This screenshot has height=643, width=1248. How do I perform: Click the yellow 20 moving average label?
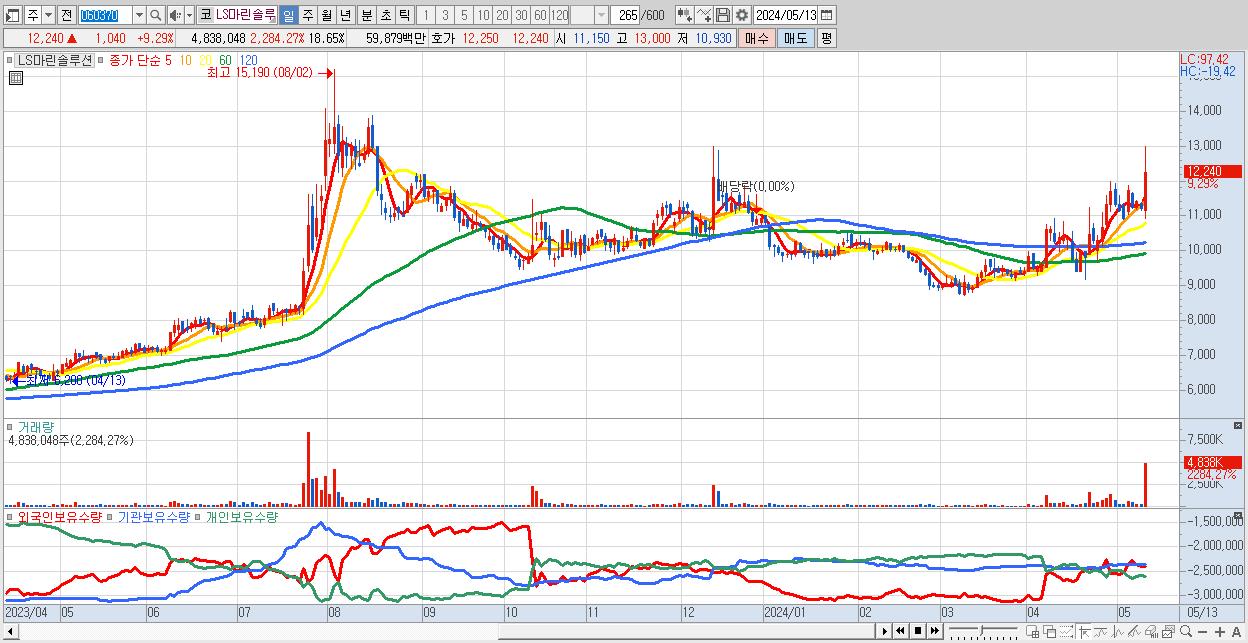click(206, 60)
